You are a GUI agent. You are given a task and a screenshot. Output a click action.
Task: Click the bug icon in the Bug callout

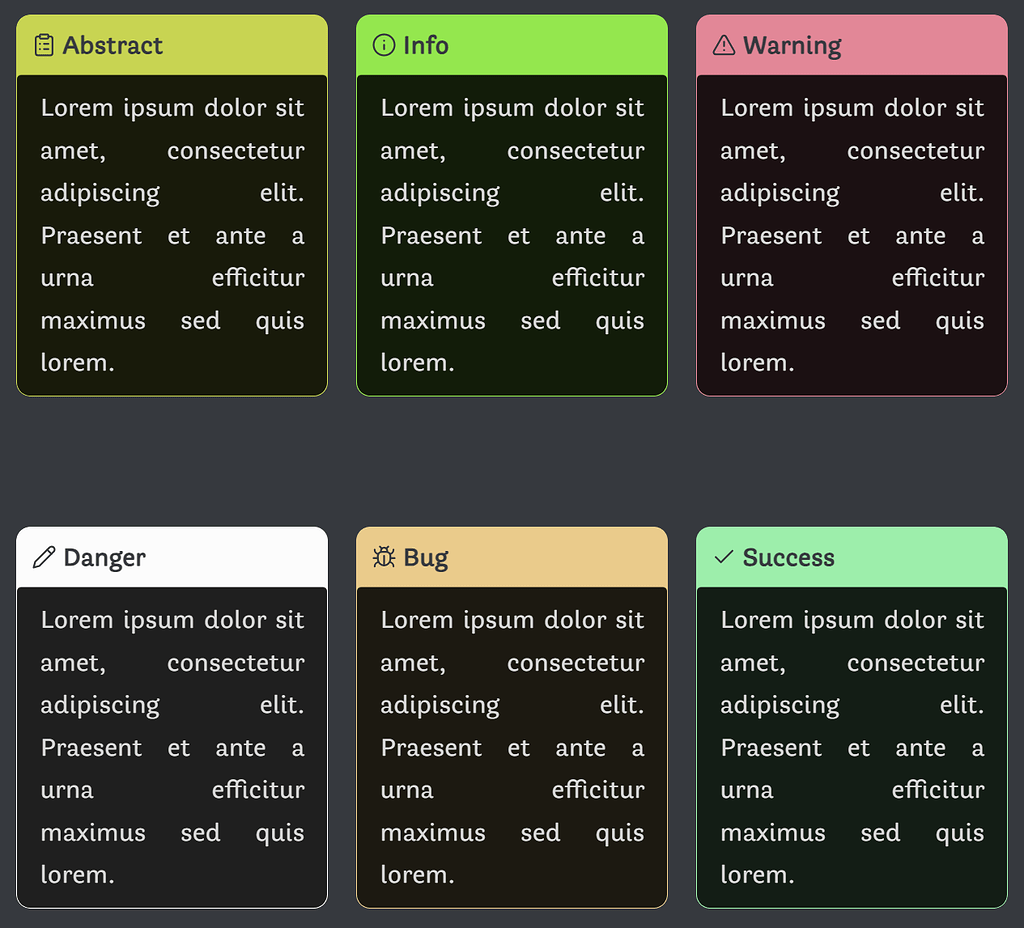[x=383, y=556]
